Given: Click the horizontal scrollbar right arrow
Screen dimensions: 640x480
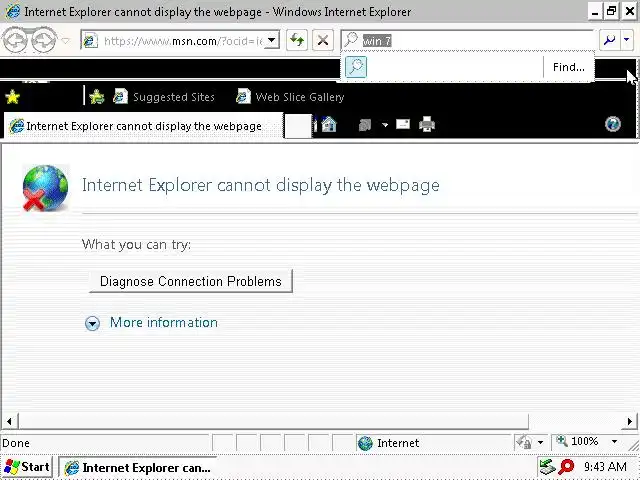Looking at the screenshot, I should click(x=630, y=421).
